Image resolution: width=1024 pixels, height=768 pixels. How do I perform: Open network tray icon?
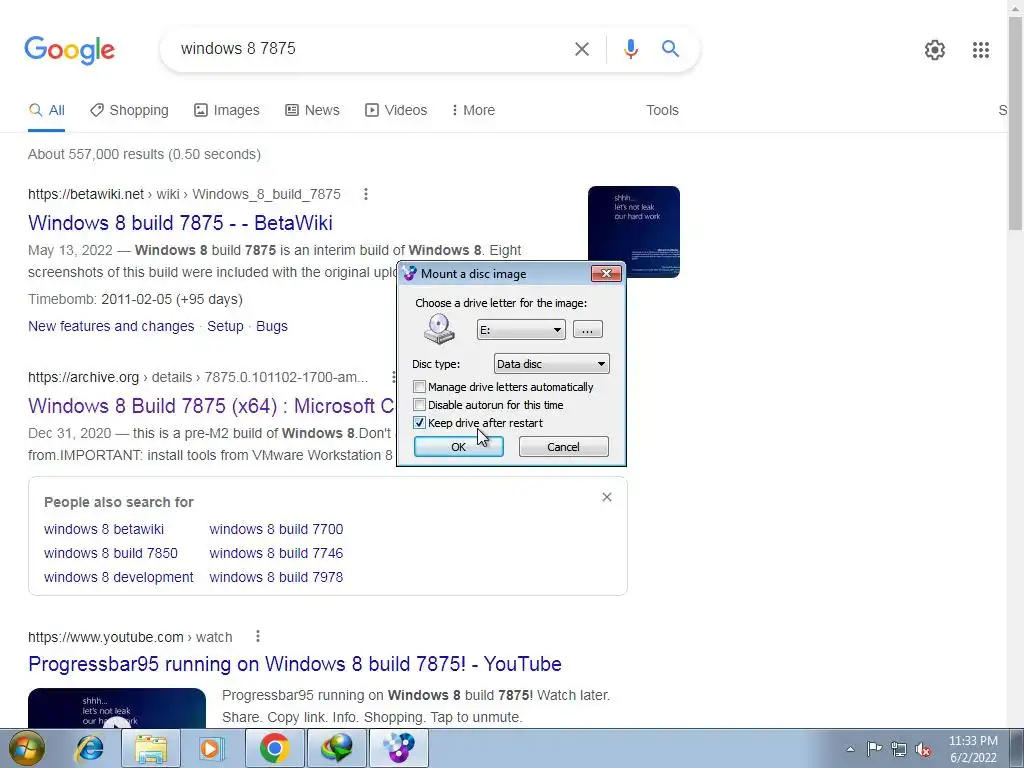(899, 749)
